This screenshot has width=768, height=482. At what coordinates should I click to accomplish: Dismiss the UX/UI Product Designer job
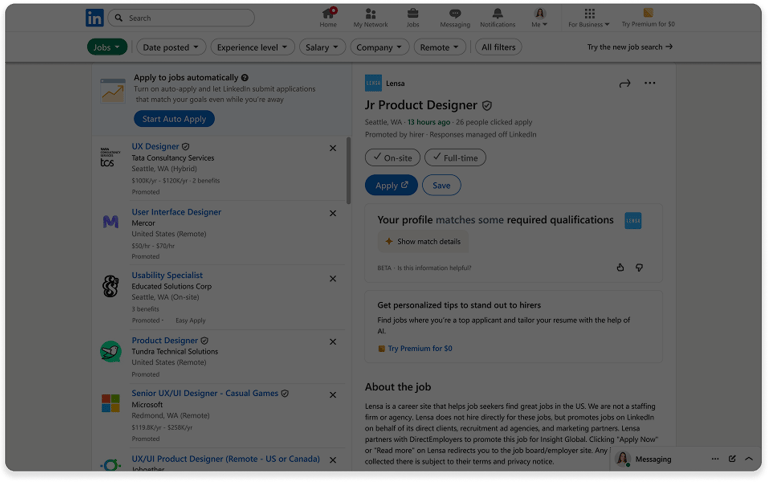click(333, 460)
